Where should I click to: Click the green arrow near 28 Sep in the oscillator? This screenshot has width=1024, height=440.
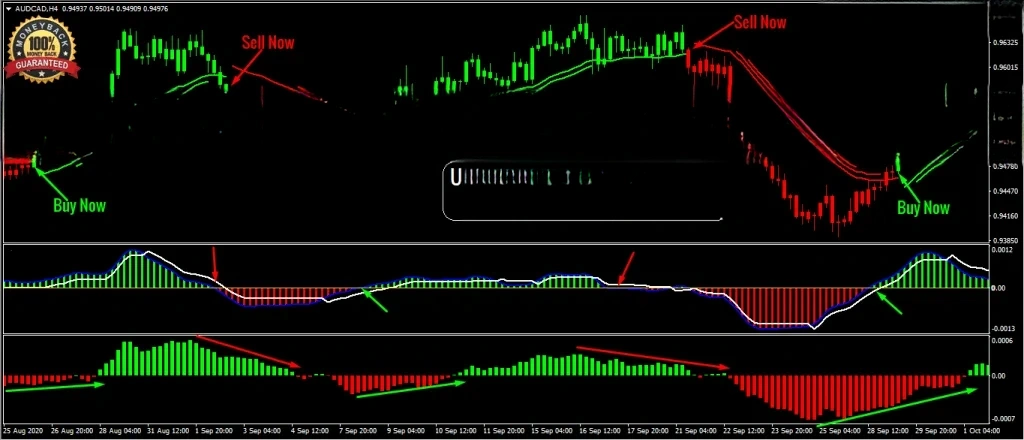[x=889, y=298]
